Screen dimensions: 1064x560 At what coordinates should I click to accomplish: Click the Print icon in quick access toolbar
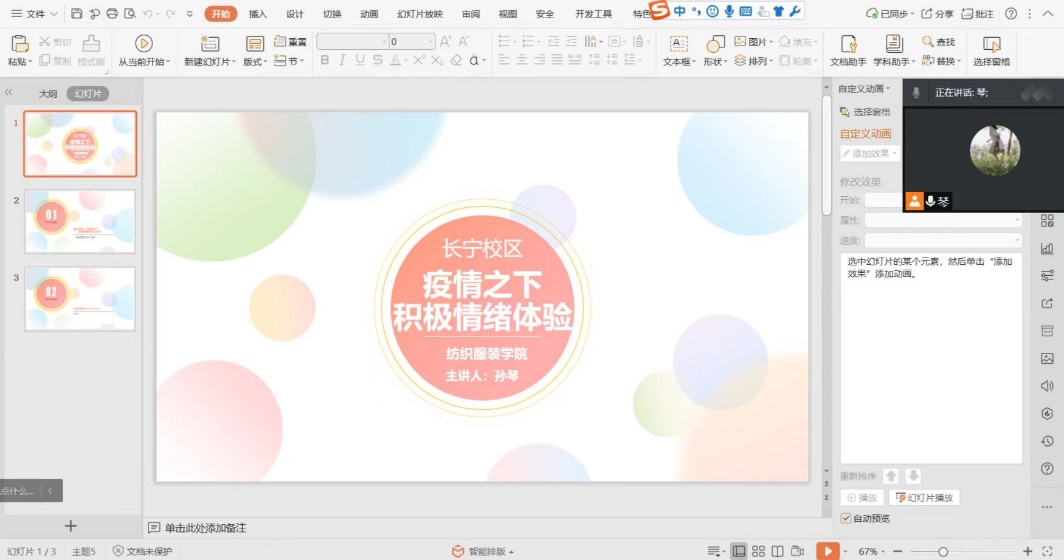click(111, 14)
